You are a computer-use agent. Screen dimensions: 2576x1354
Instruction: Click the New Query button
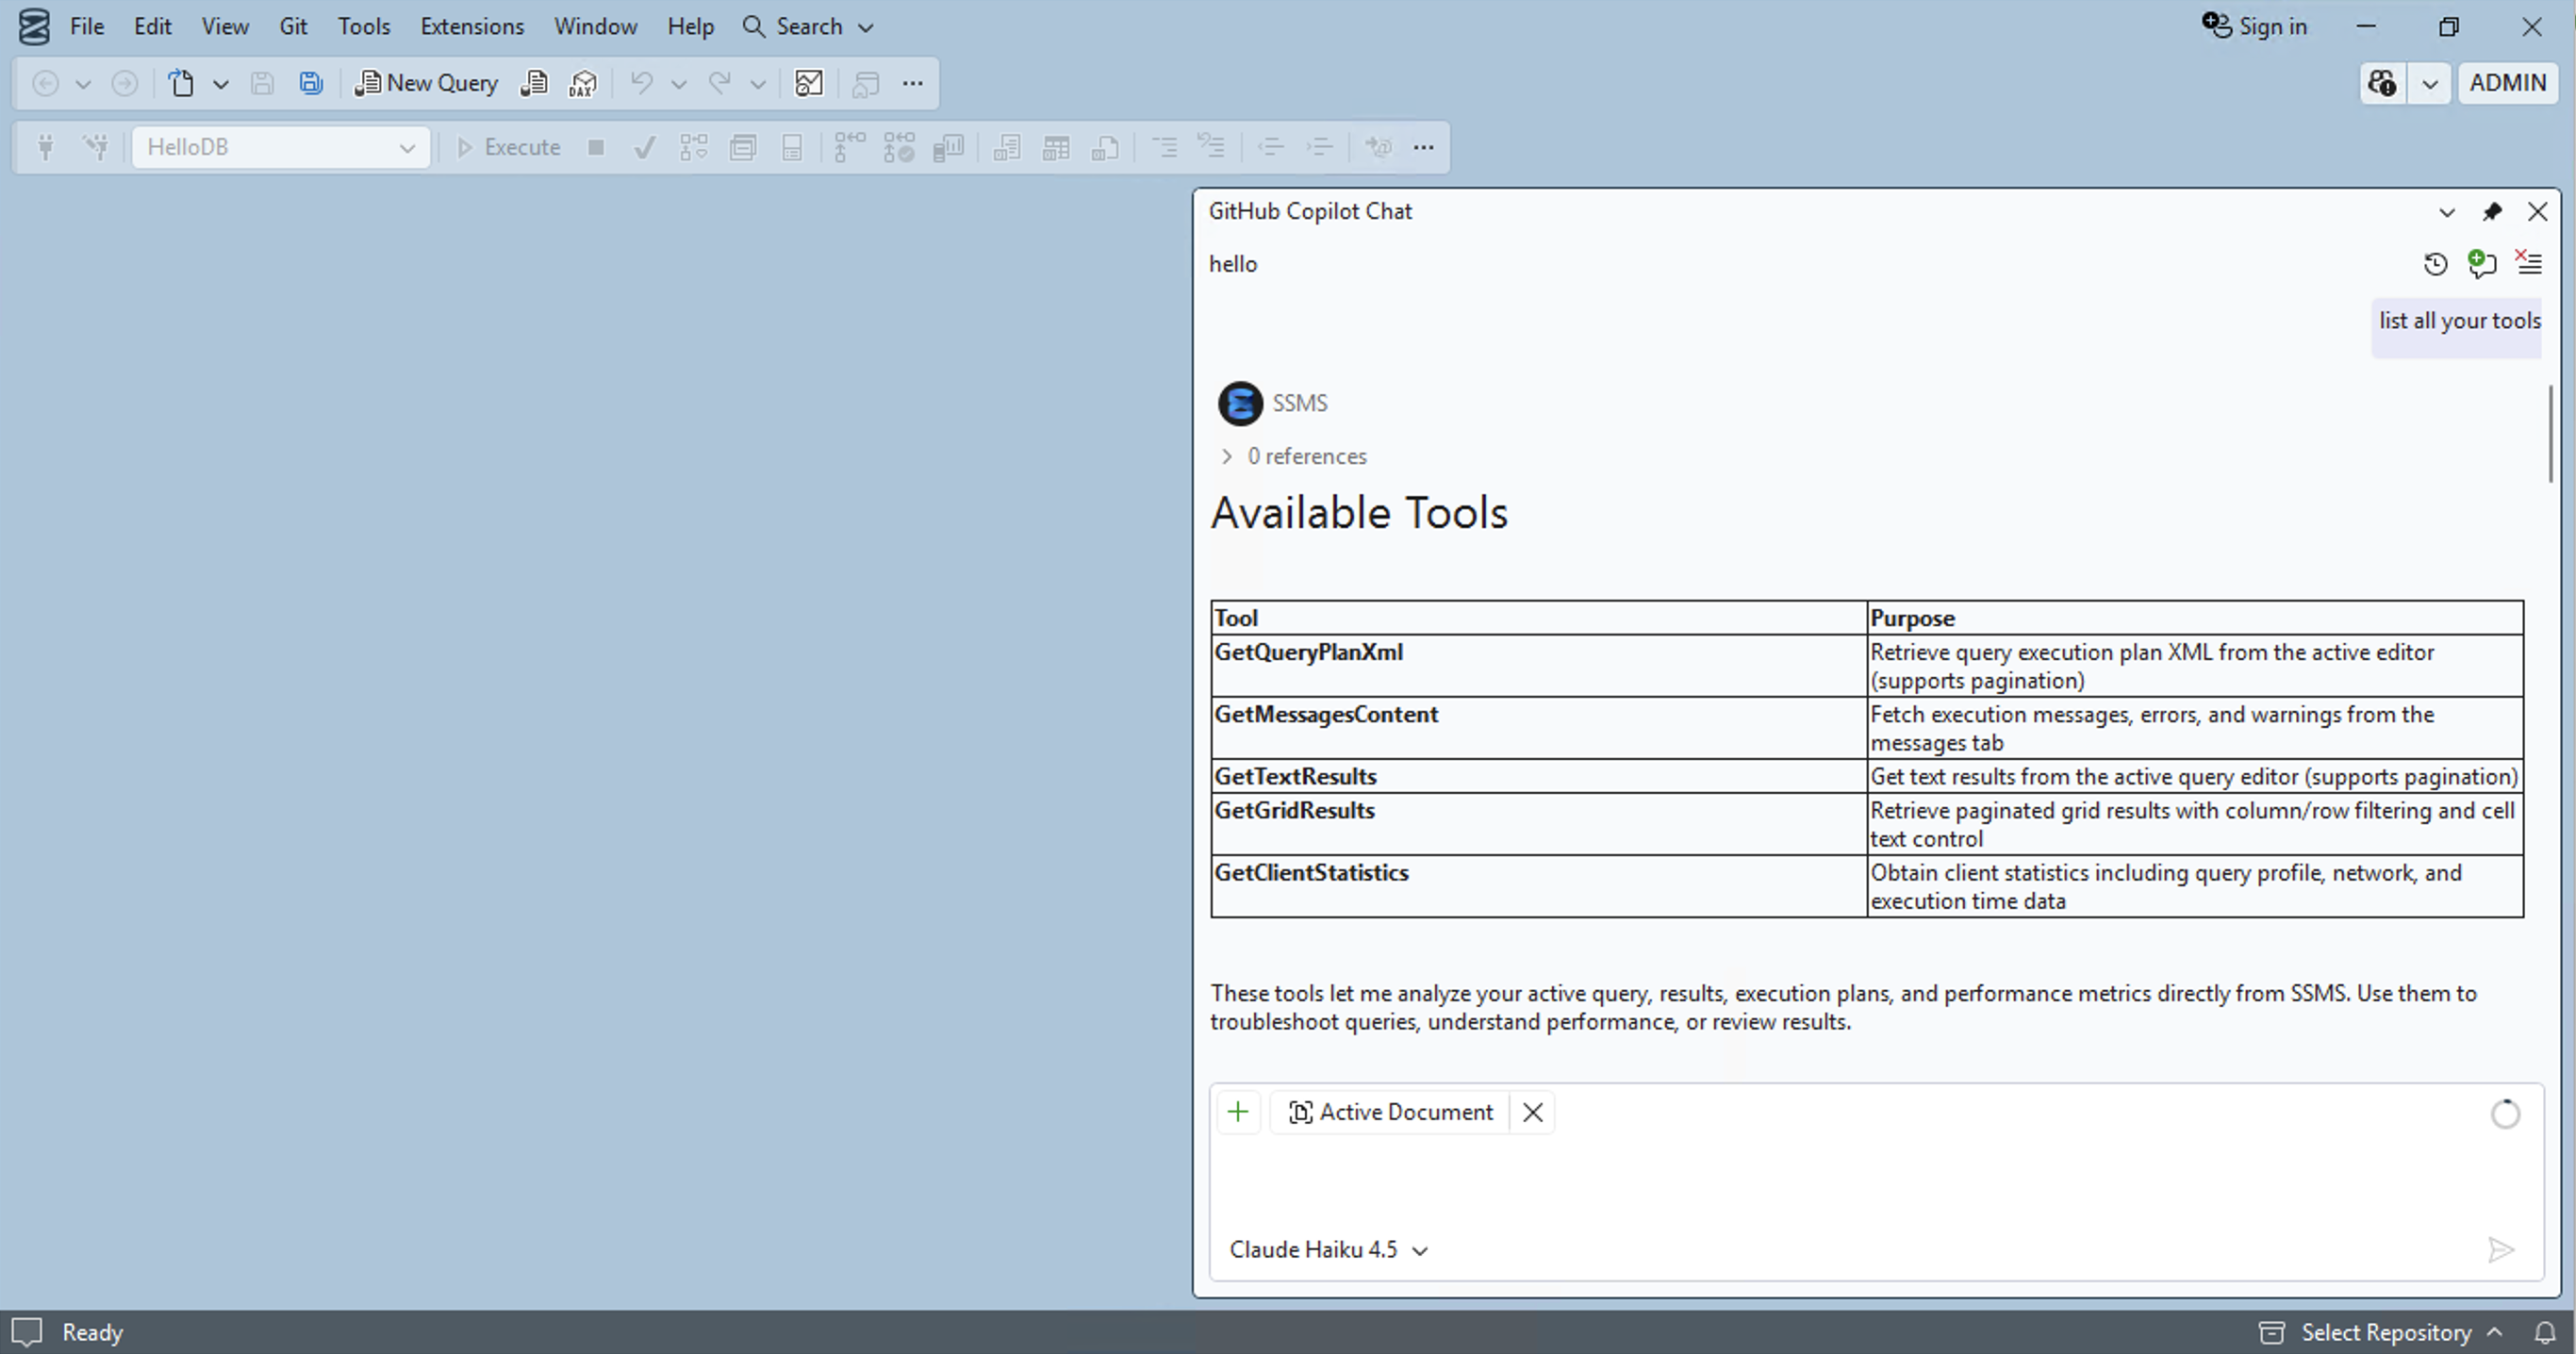tap(427, 83)
